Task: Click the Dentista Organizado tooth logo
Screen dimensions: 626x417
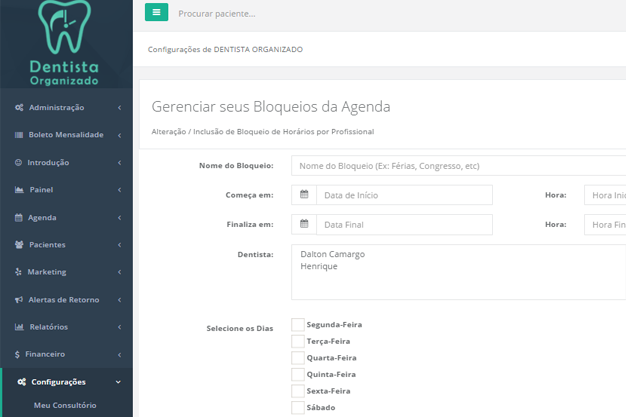Action: click(x=64, y=43)
